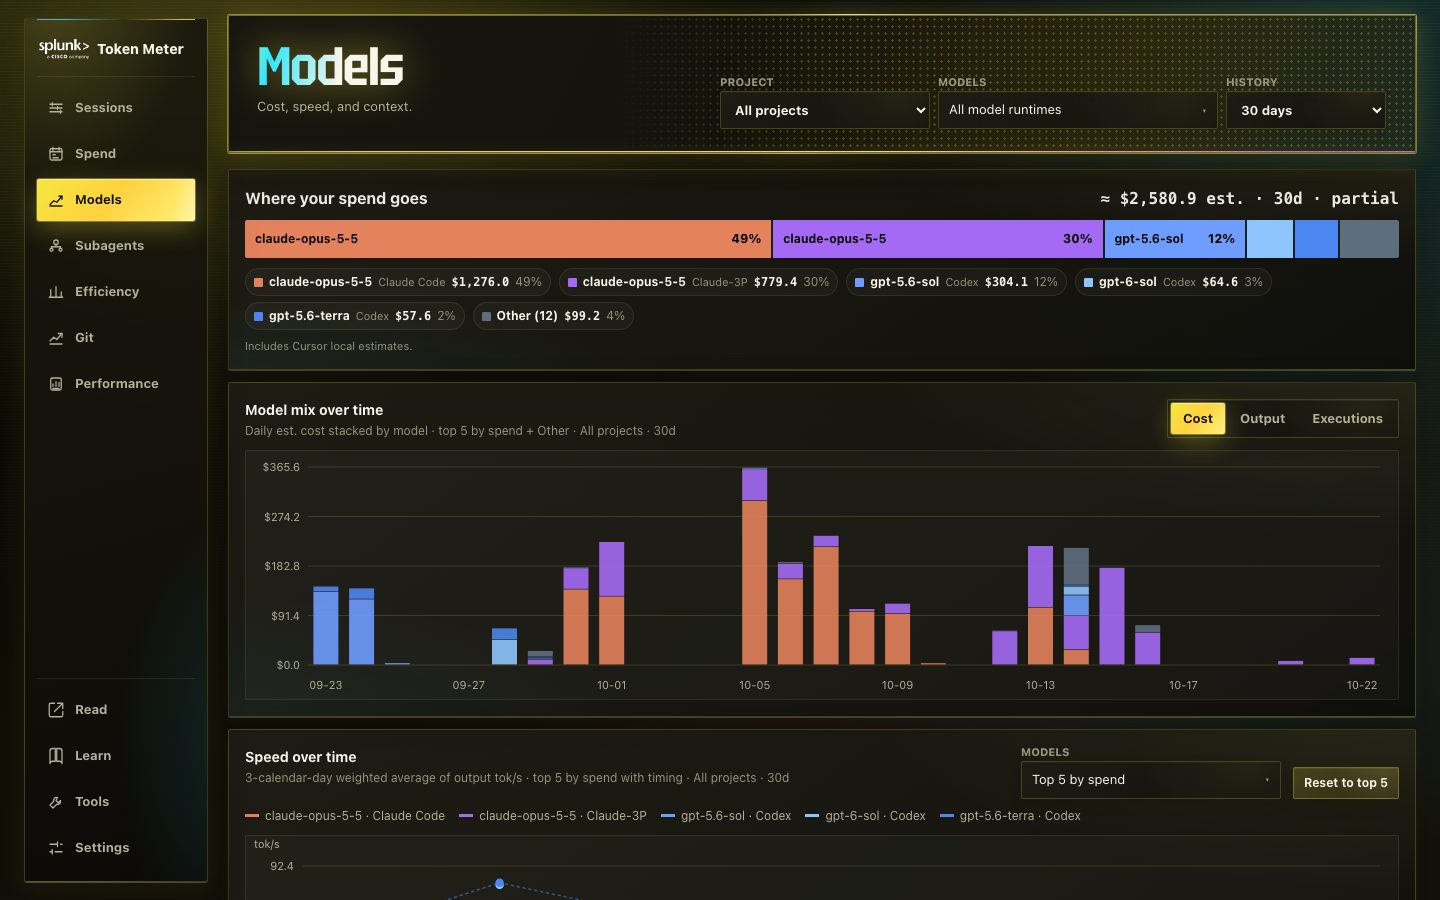The image size is (1440, 900).
Task: Open the All model runtimes dropdown
Action: click(x=1077, y=110)
